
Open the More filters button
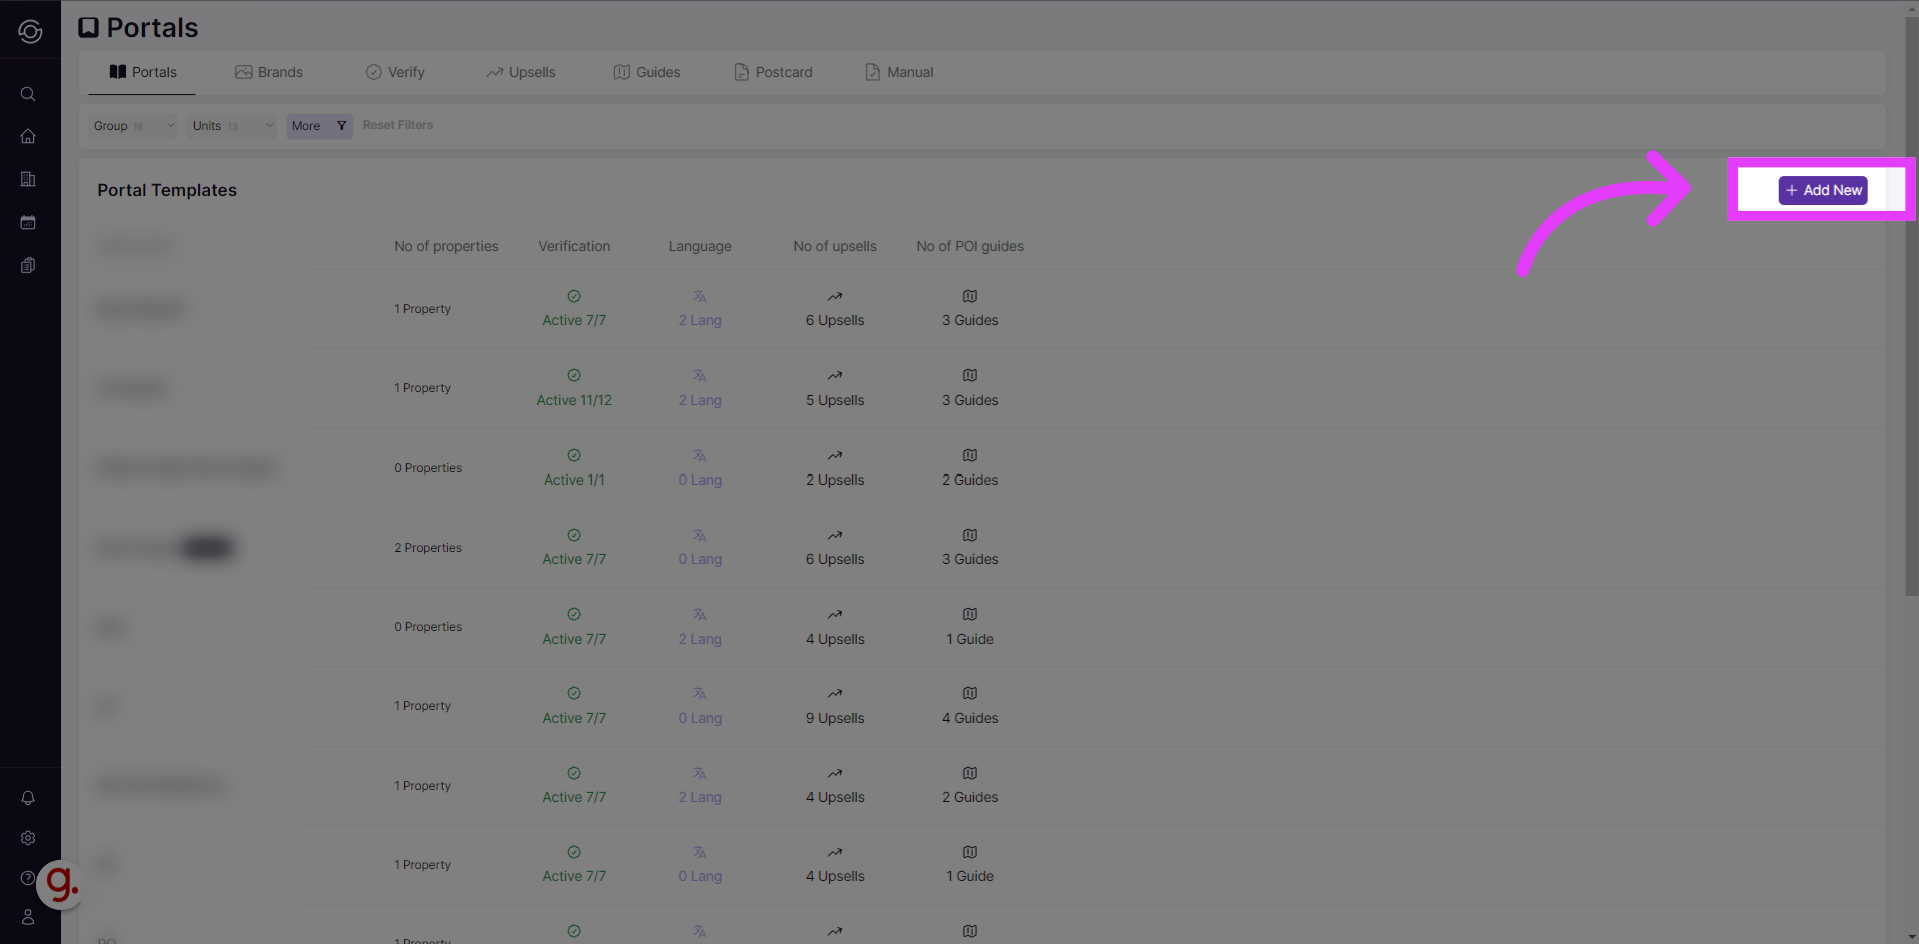[x=319, y=126]
